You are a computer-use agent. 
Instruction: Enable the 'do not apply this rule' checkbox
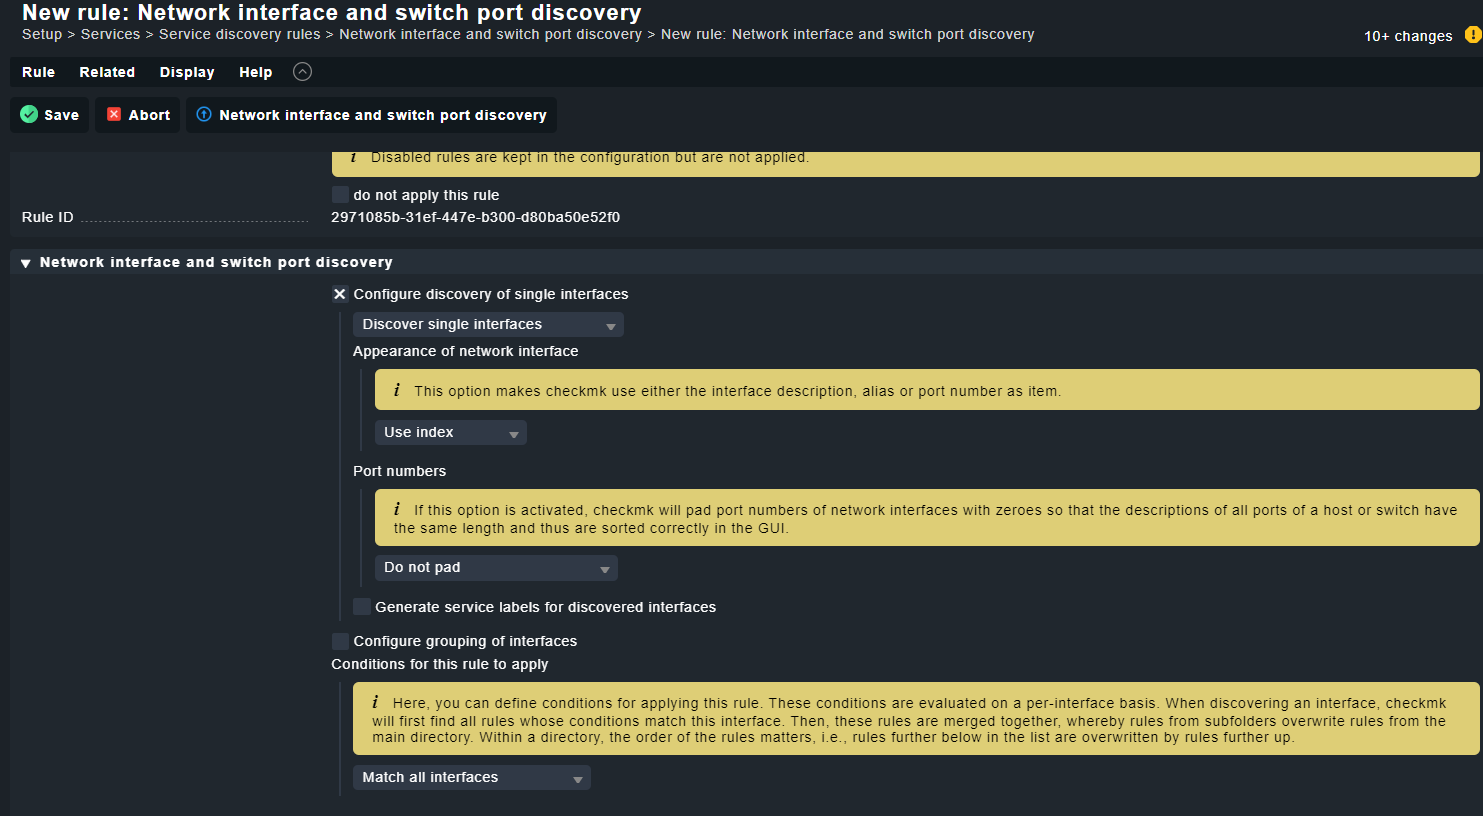click(x=340, y=195)
